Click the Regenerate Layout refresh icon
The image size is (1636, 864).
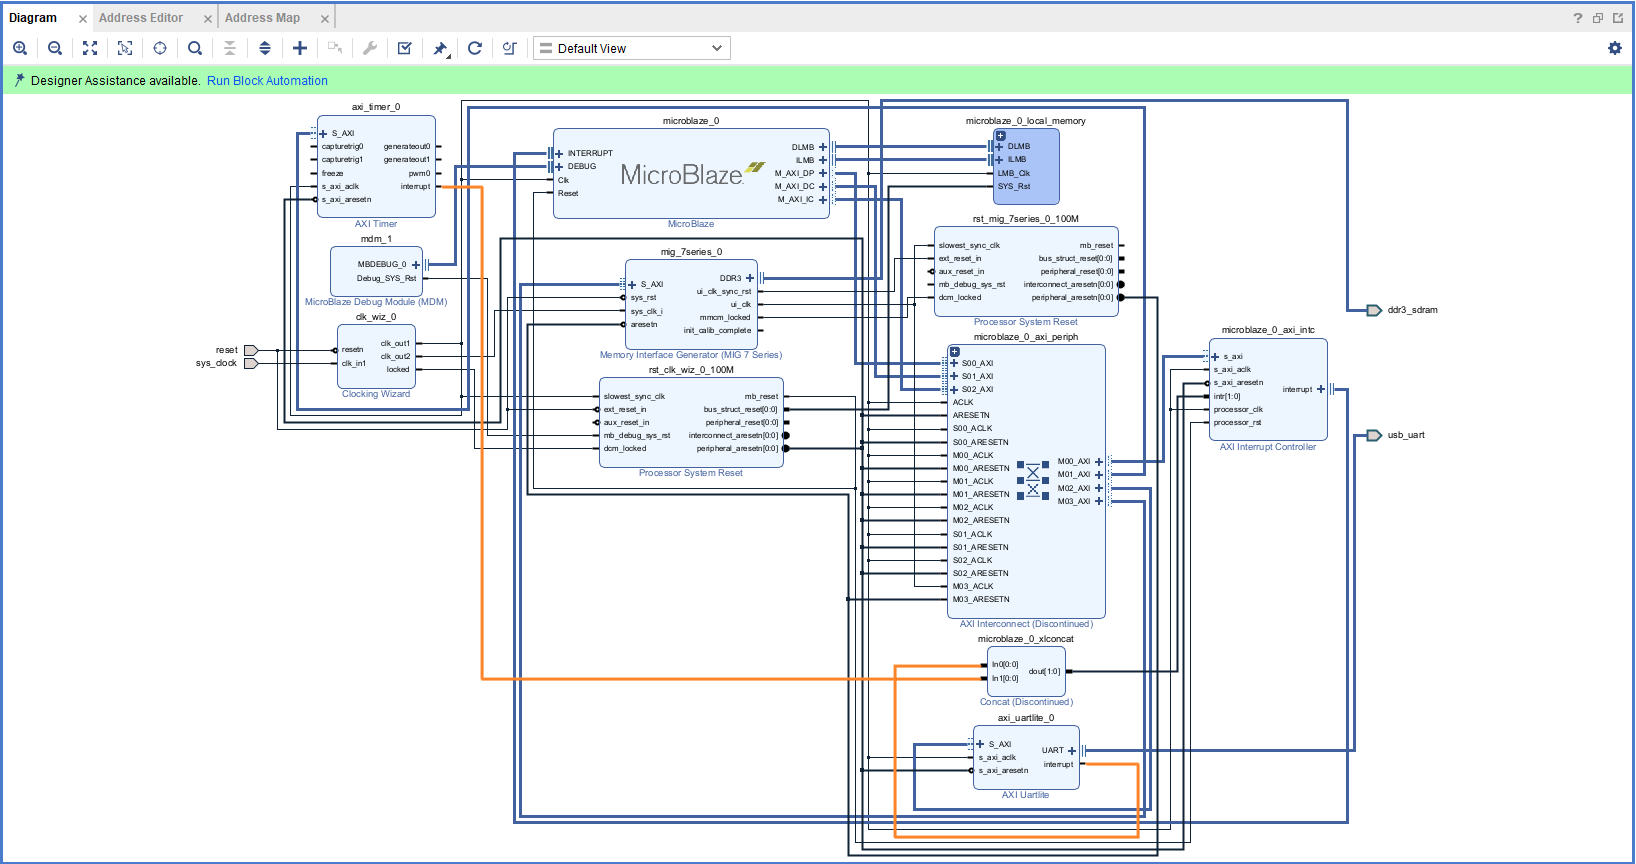475,48
